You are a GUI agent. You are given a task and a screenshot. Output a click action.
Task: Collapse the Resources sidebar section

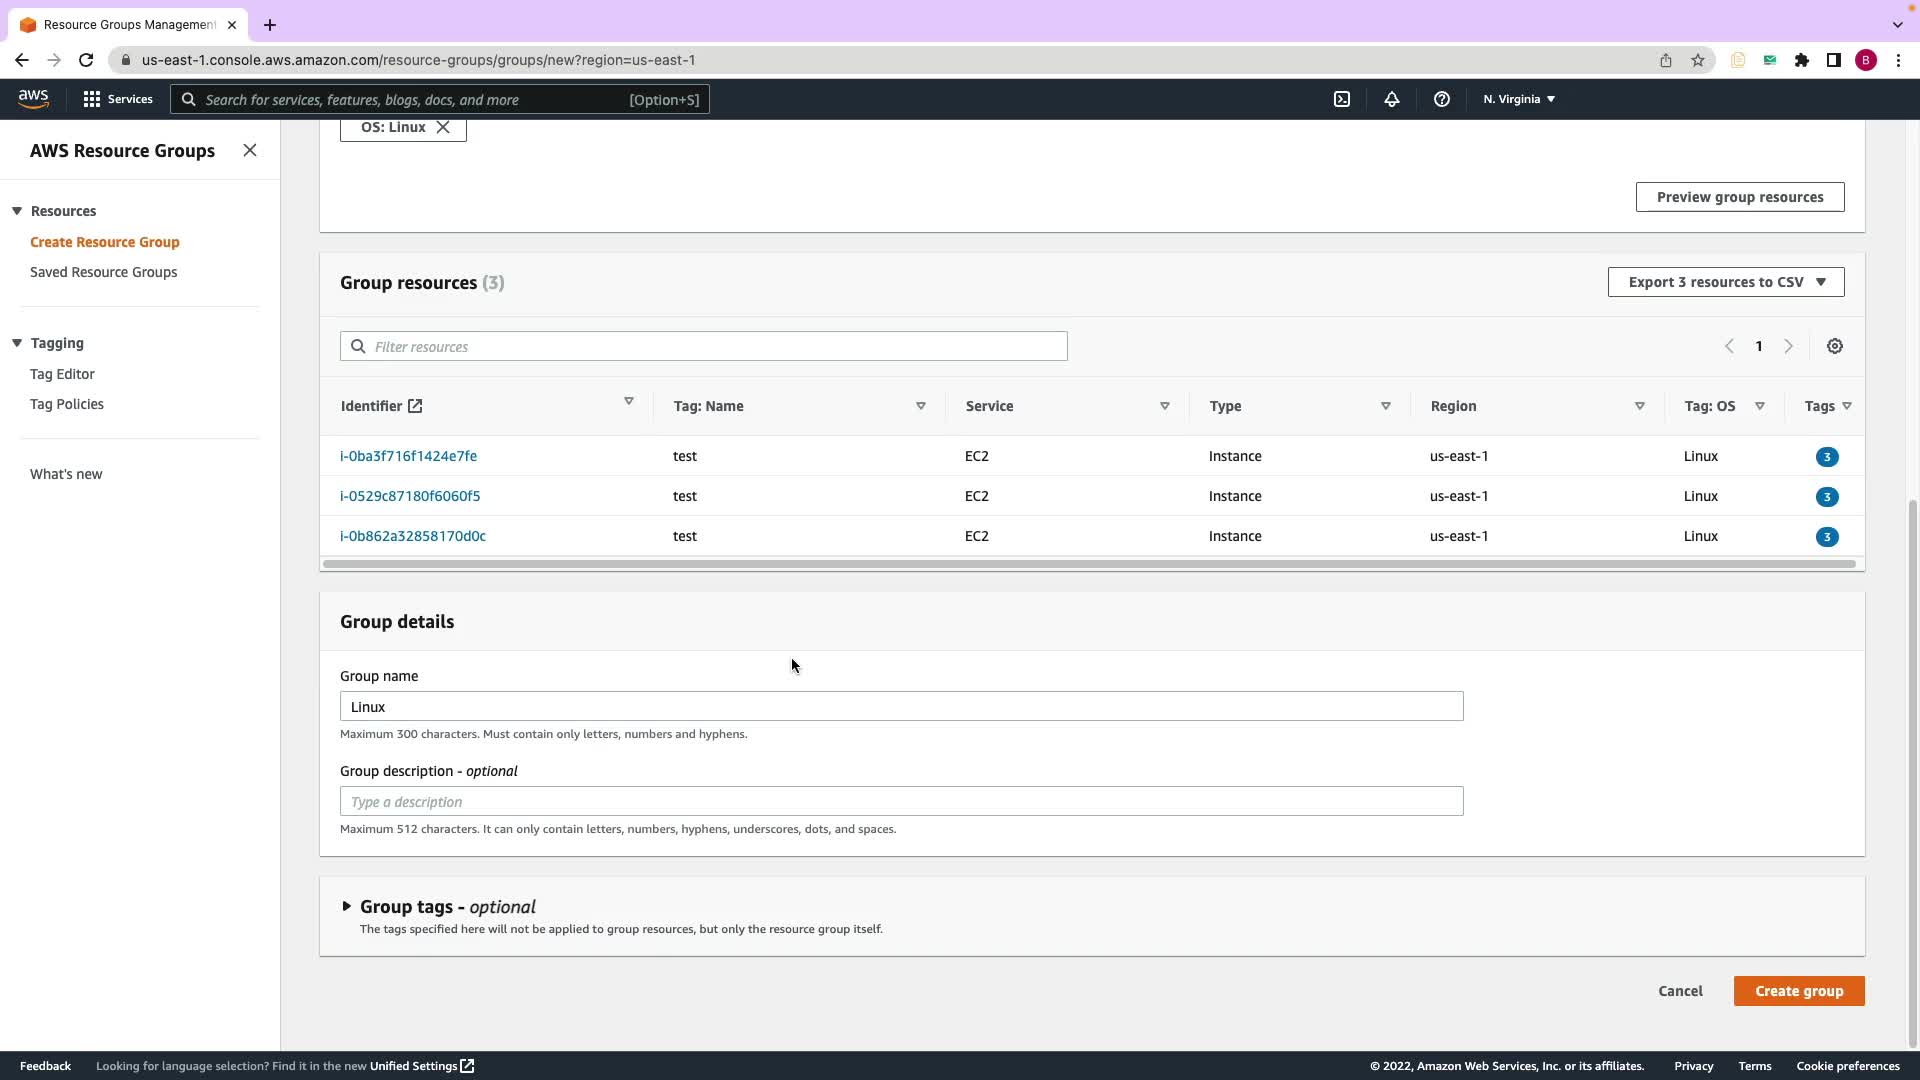17,211
